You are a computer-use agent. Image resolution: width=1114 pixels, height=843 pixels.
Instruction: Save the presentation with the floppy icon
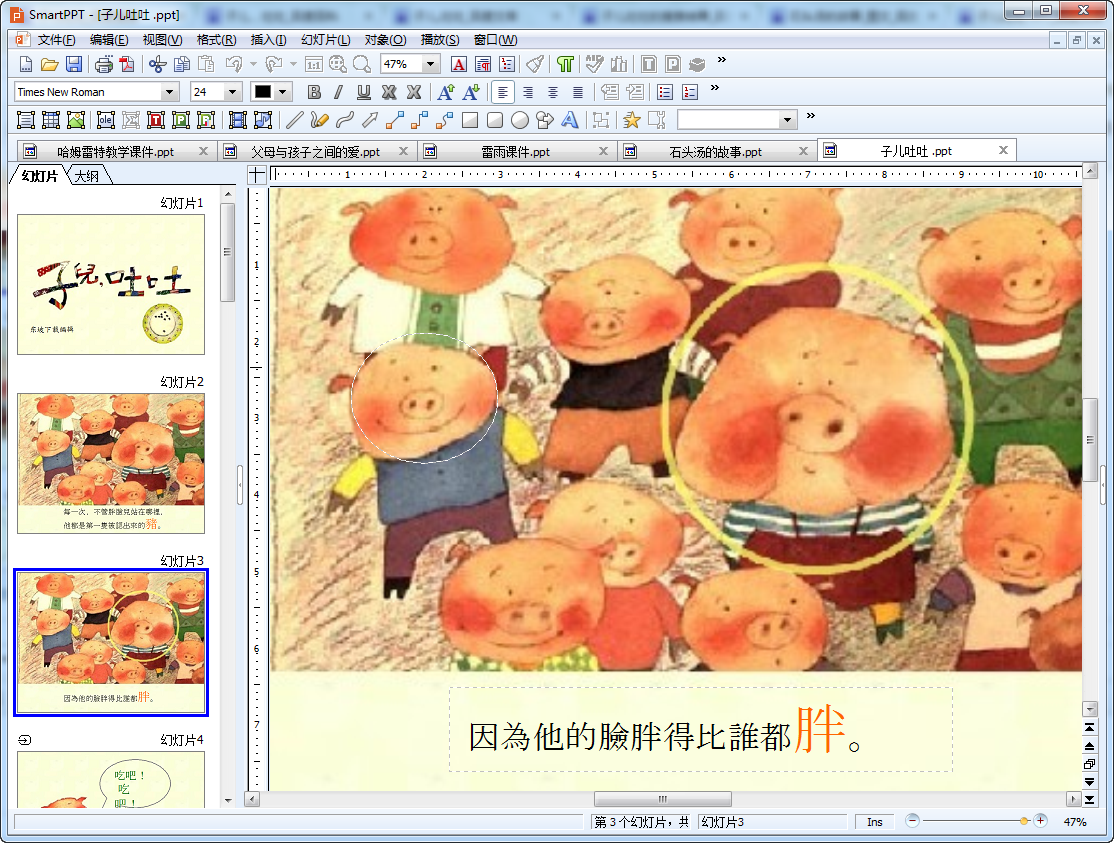tap(74, 65)
